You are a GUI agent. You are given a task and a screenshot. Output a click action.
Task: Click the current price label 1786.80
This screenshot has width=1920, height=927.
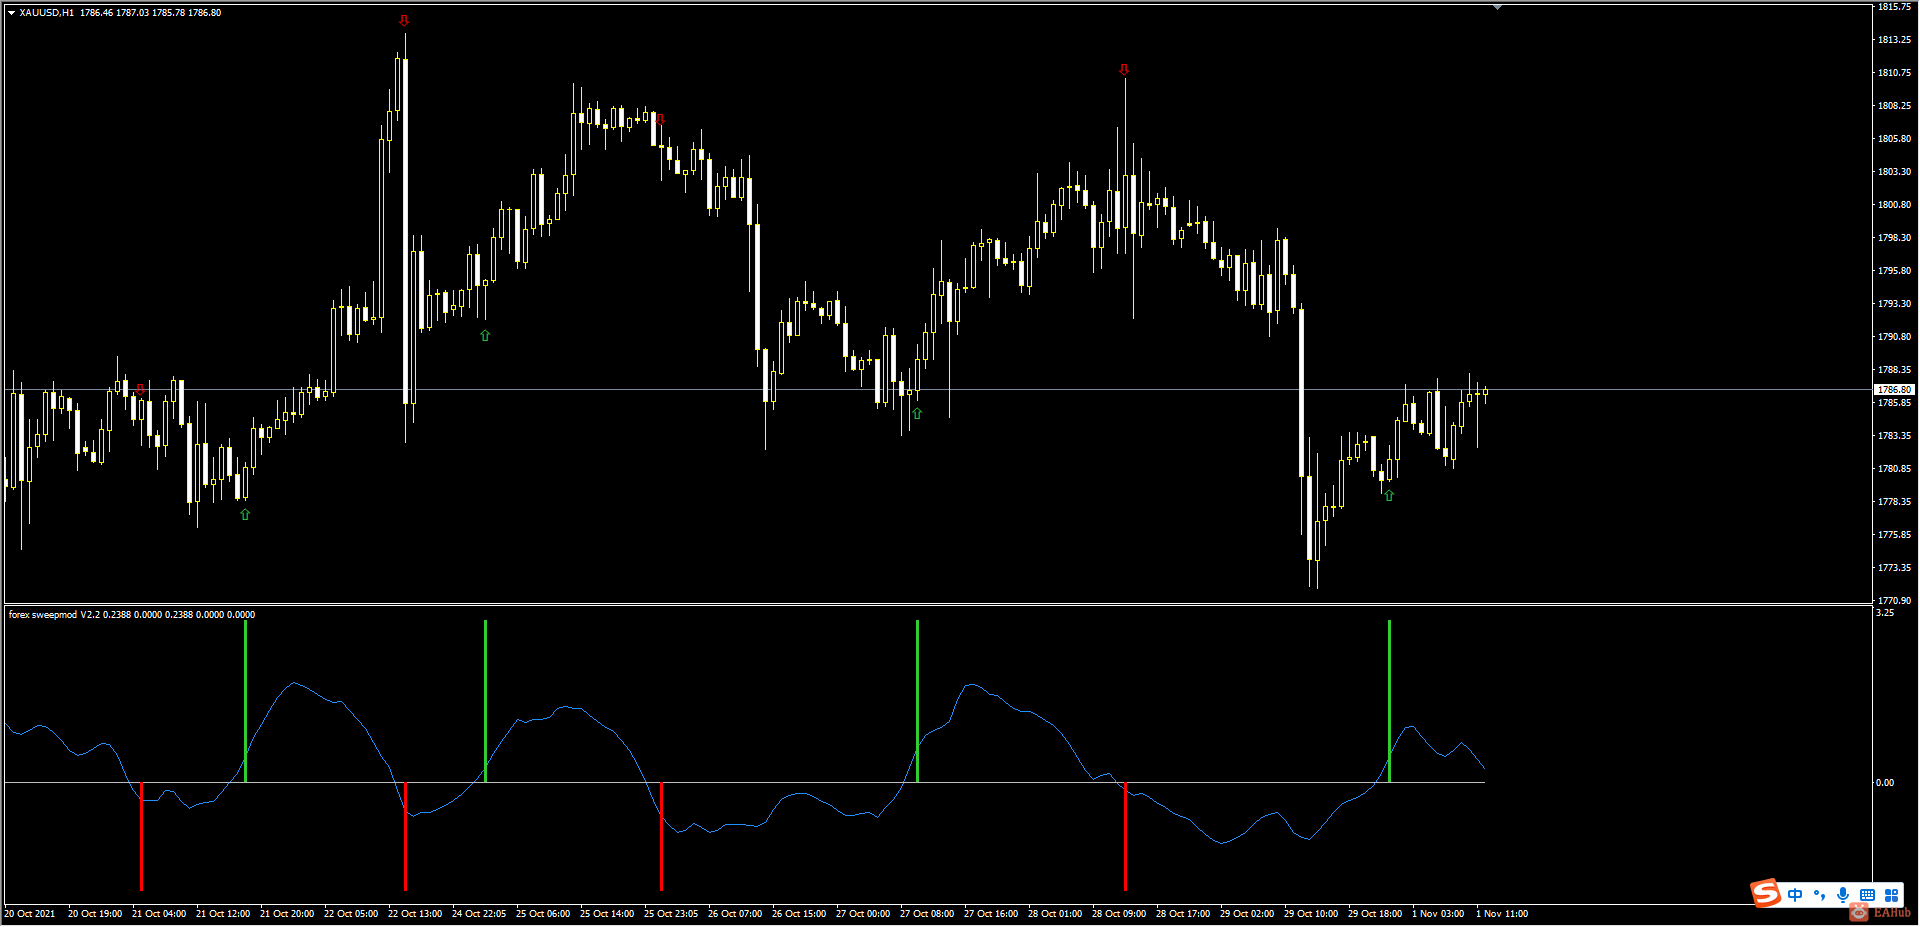point(1894,390)
